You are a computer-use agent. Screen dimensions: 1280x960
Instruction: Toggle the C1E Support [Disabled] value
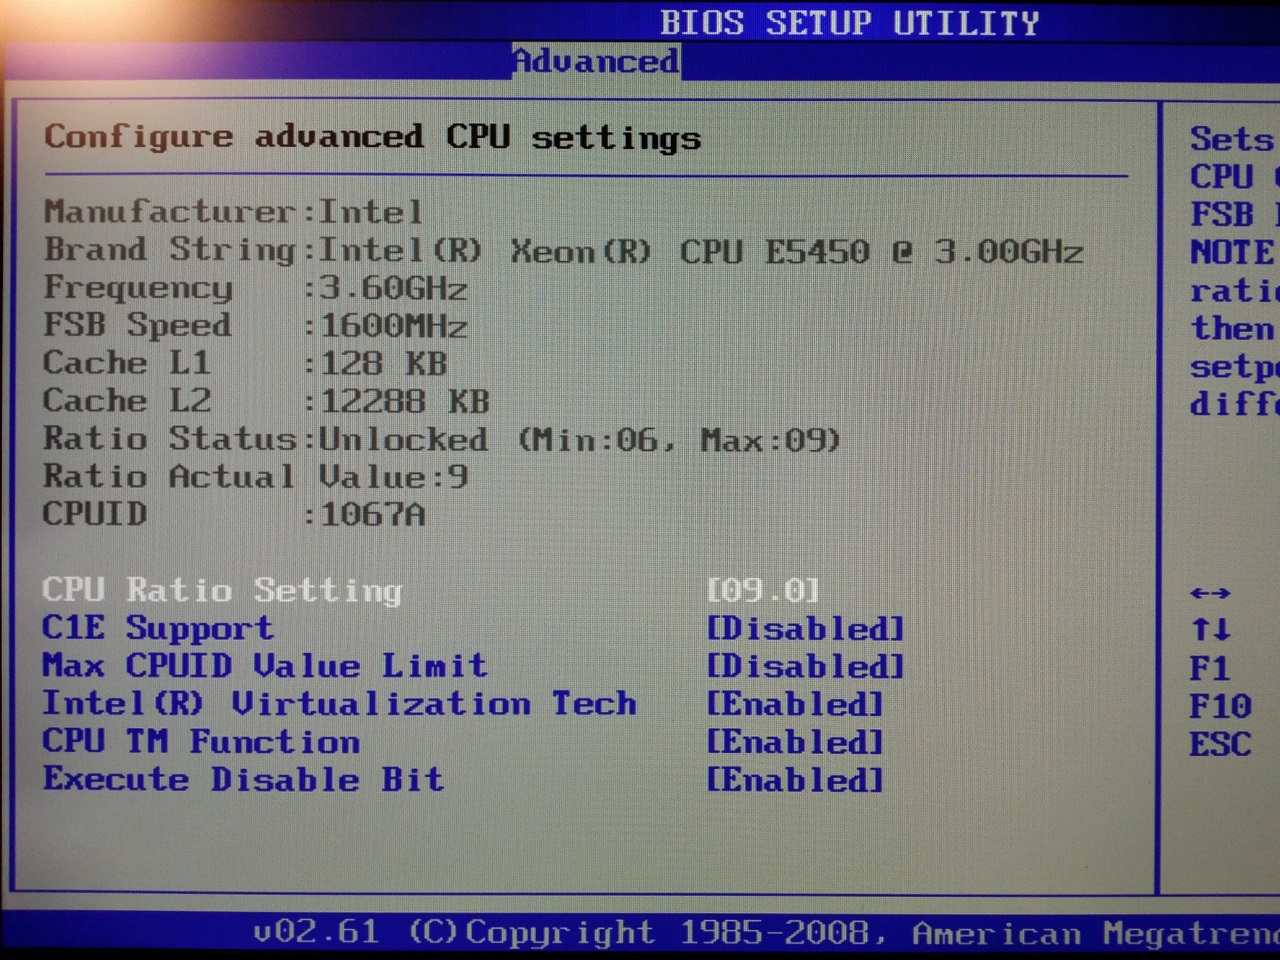(805, 628)
